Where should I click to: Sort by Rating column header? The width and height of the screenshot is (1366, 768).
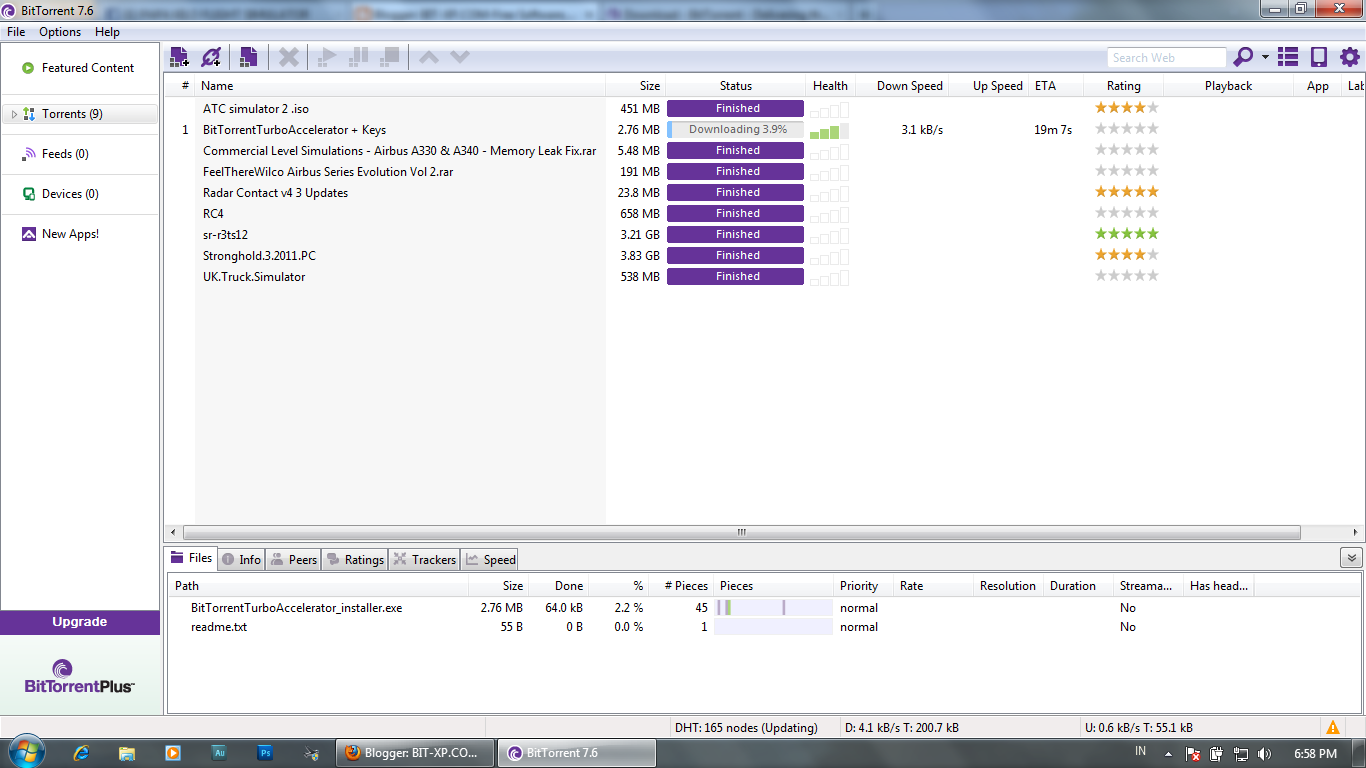(1124, 86)
